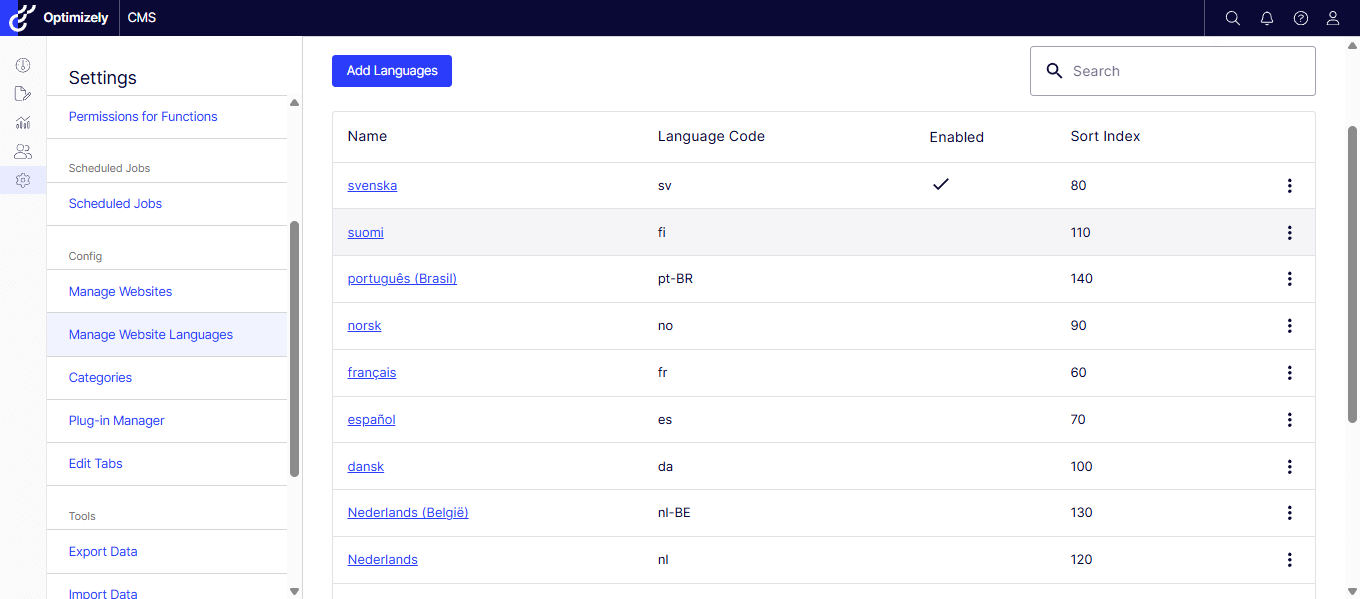Viewport: 1360px width, 599px height.
Task: Open notifications via the bell icon
Action: pyautogui.click(x=1266, y=17)
